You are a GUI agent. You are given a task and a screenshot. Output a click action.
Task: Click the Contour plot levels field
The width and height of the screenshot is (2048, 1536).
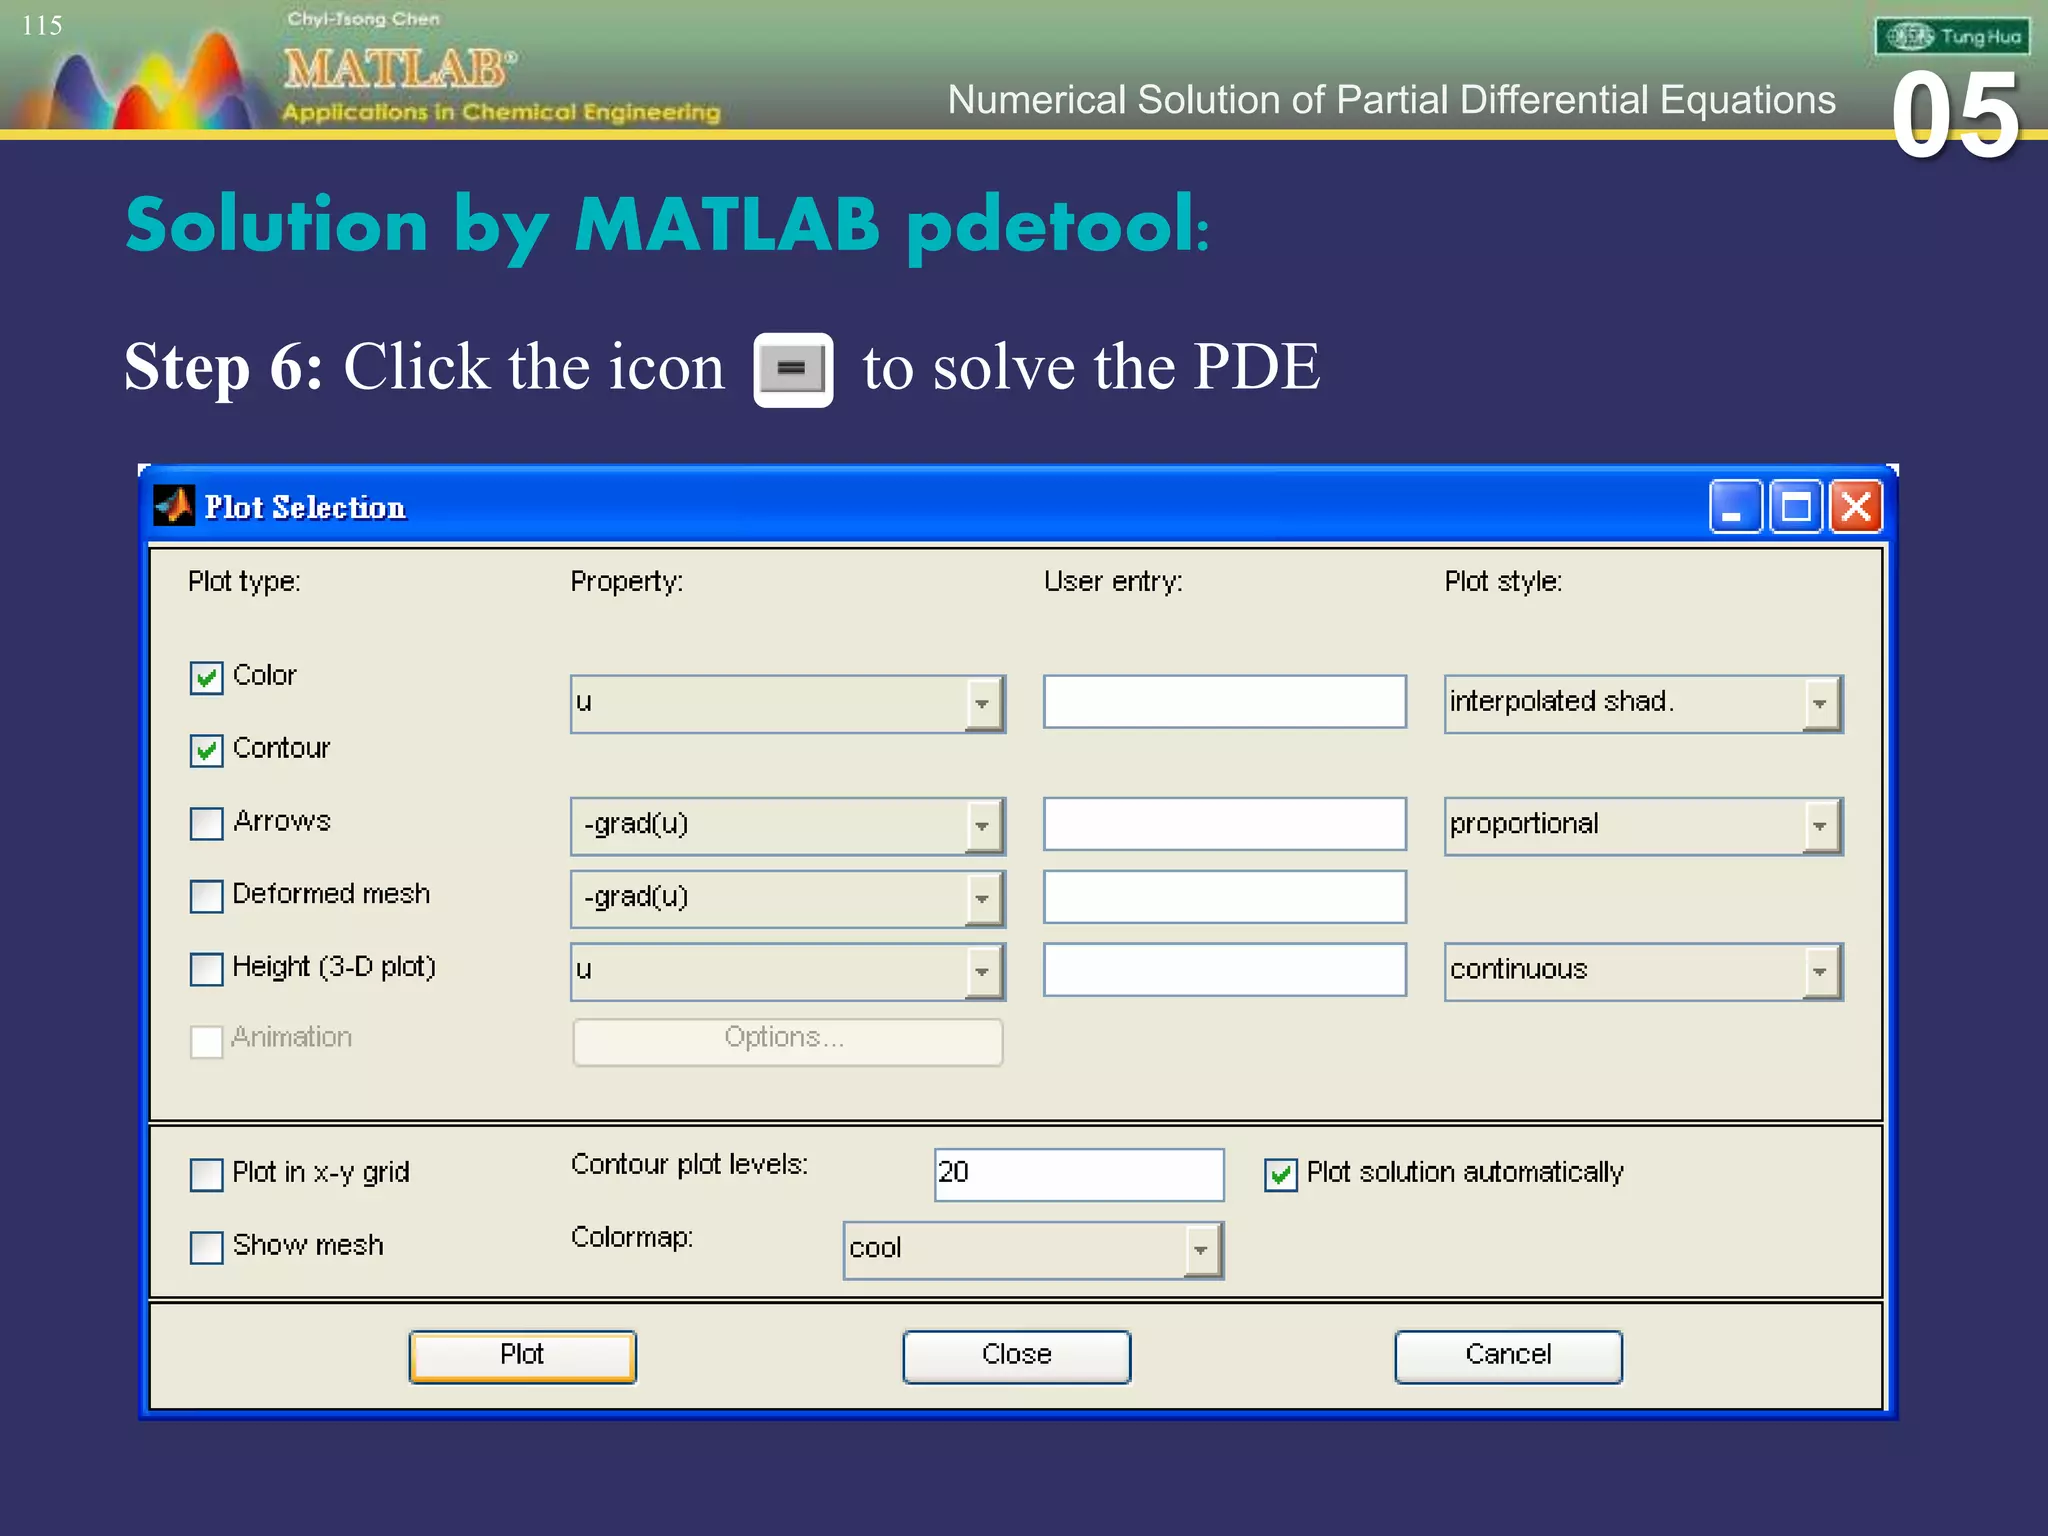coord(1079,1175)
